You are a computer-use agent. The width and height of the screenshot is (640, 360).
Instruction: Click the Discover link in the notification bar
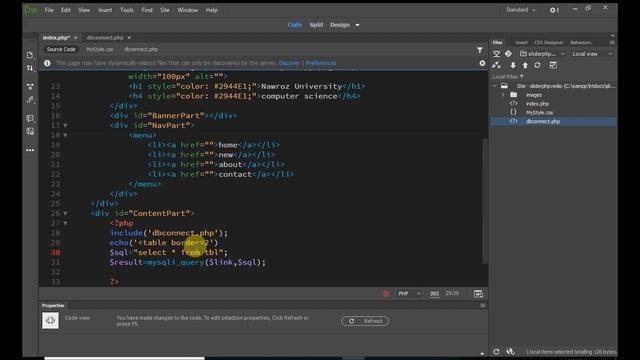coord(289,63)
